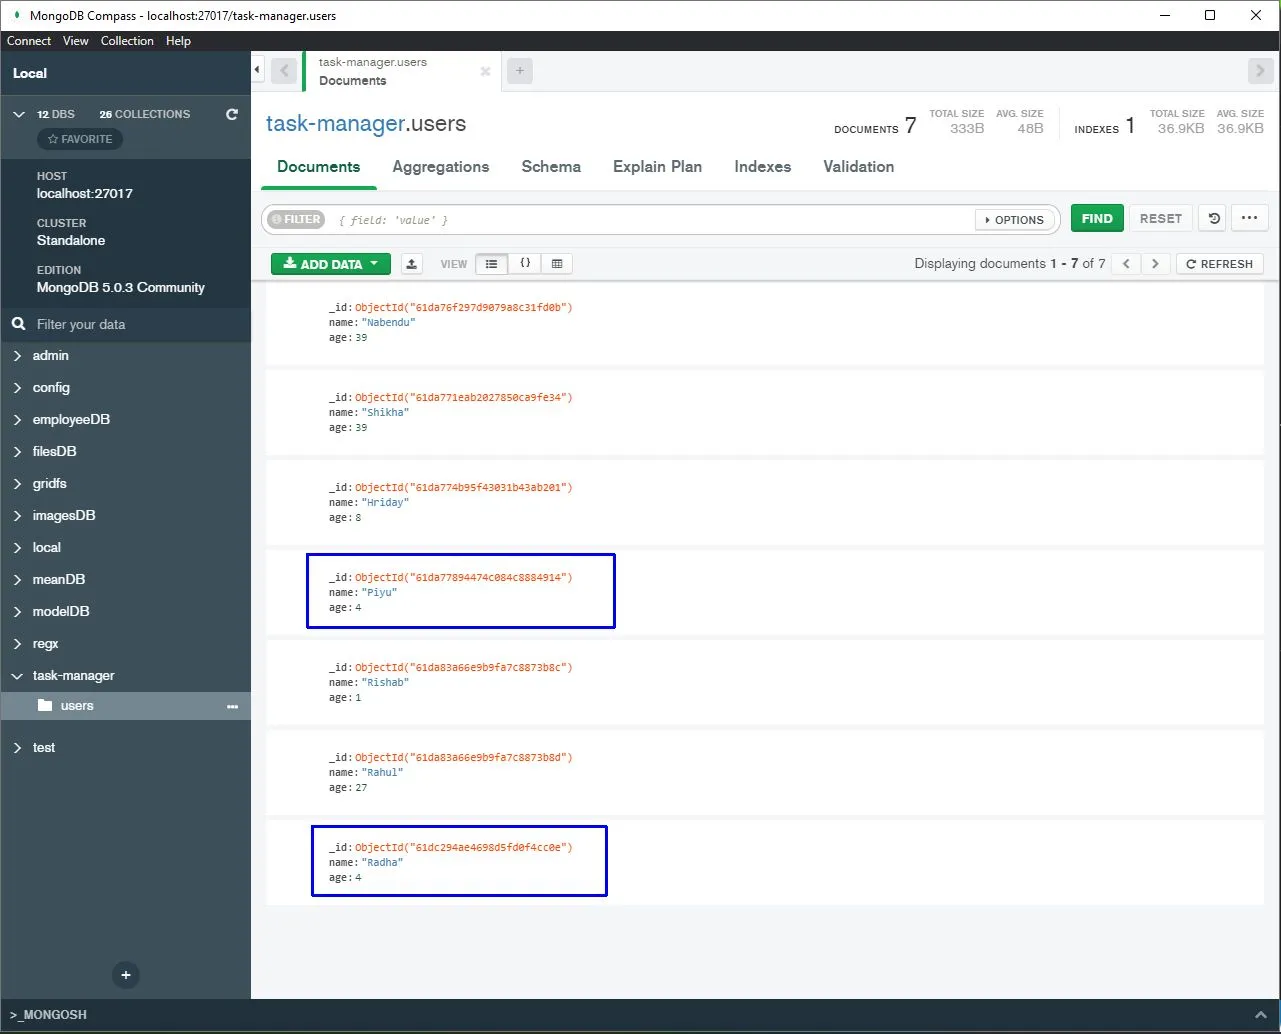Switch to the Explain Plan tab
Viewport: 1281px width, 1034px height.
(657, 167)
